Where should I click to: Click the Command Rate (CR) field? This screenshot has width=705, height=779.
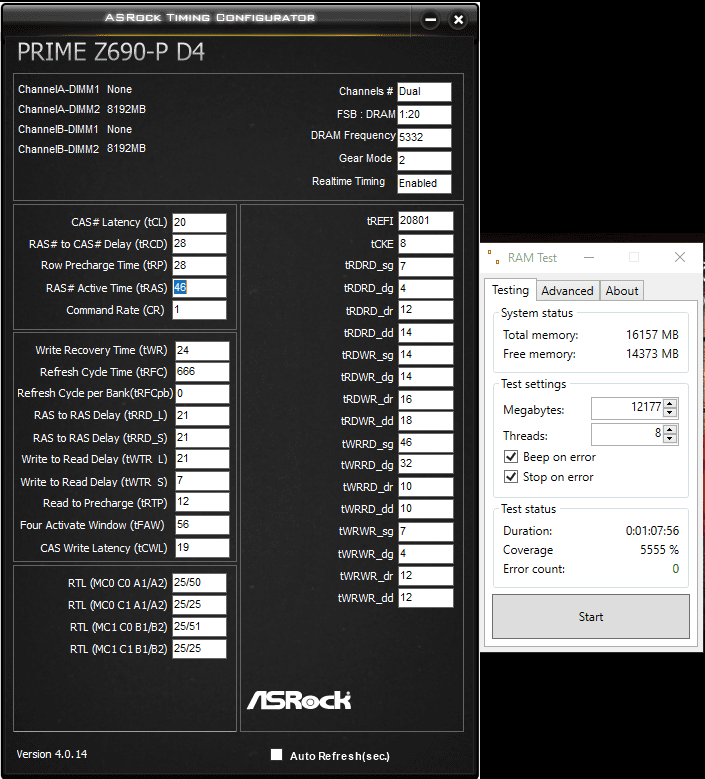pyautogui.click(x=199, y=310)
